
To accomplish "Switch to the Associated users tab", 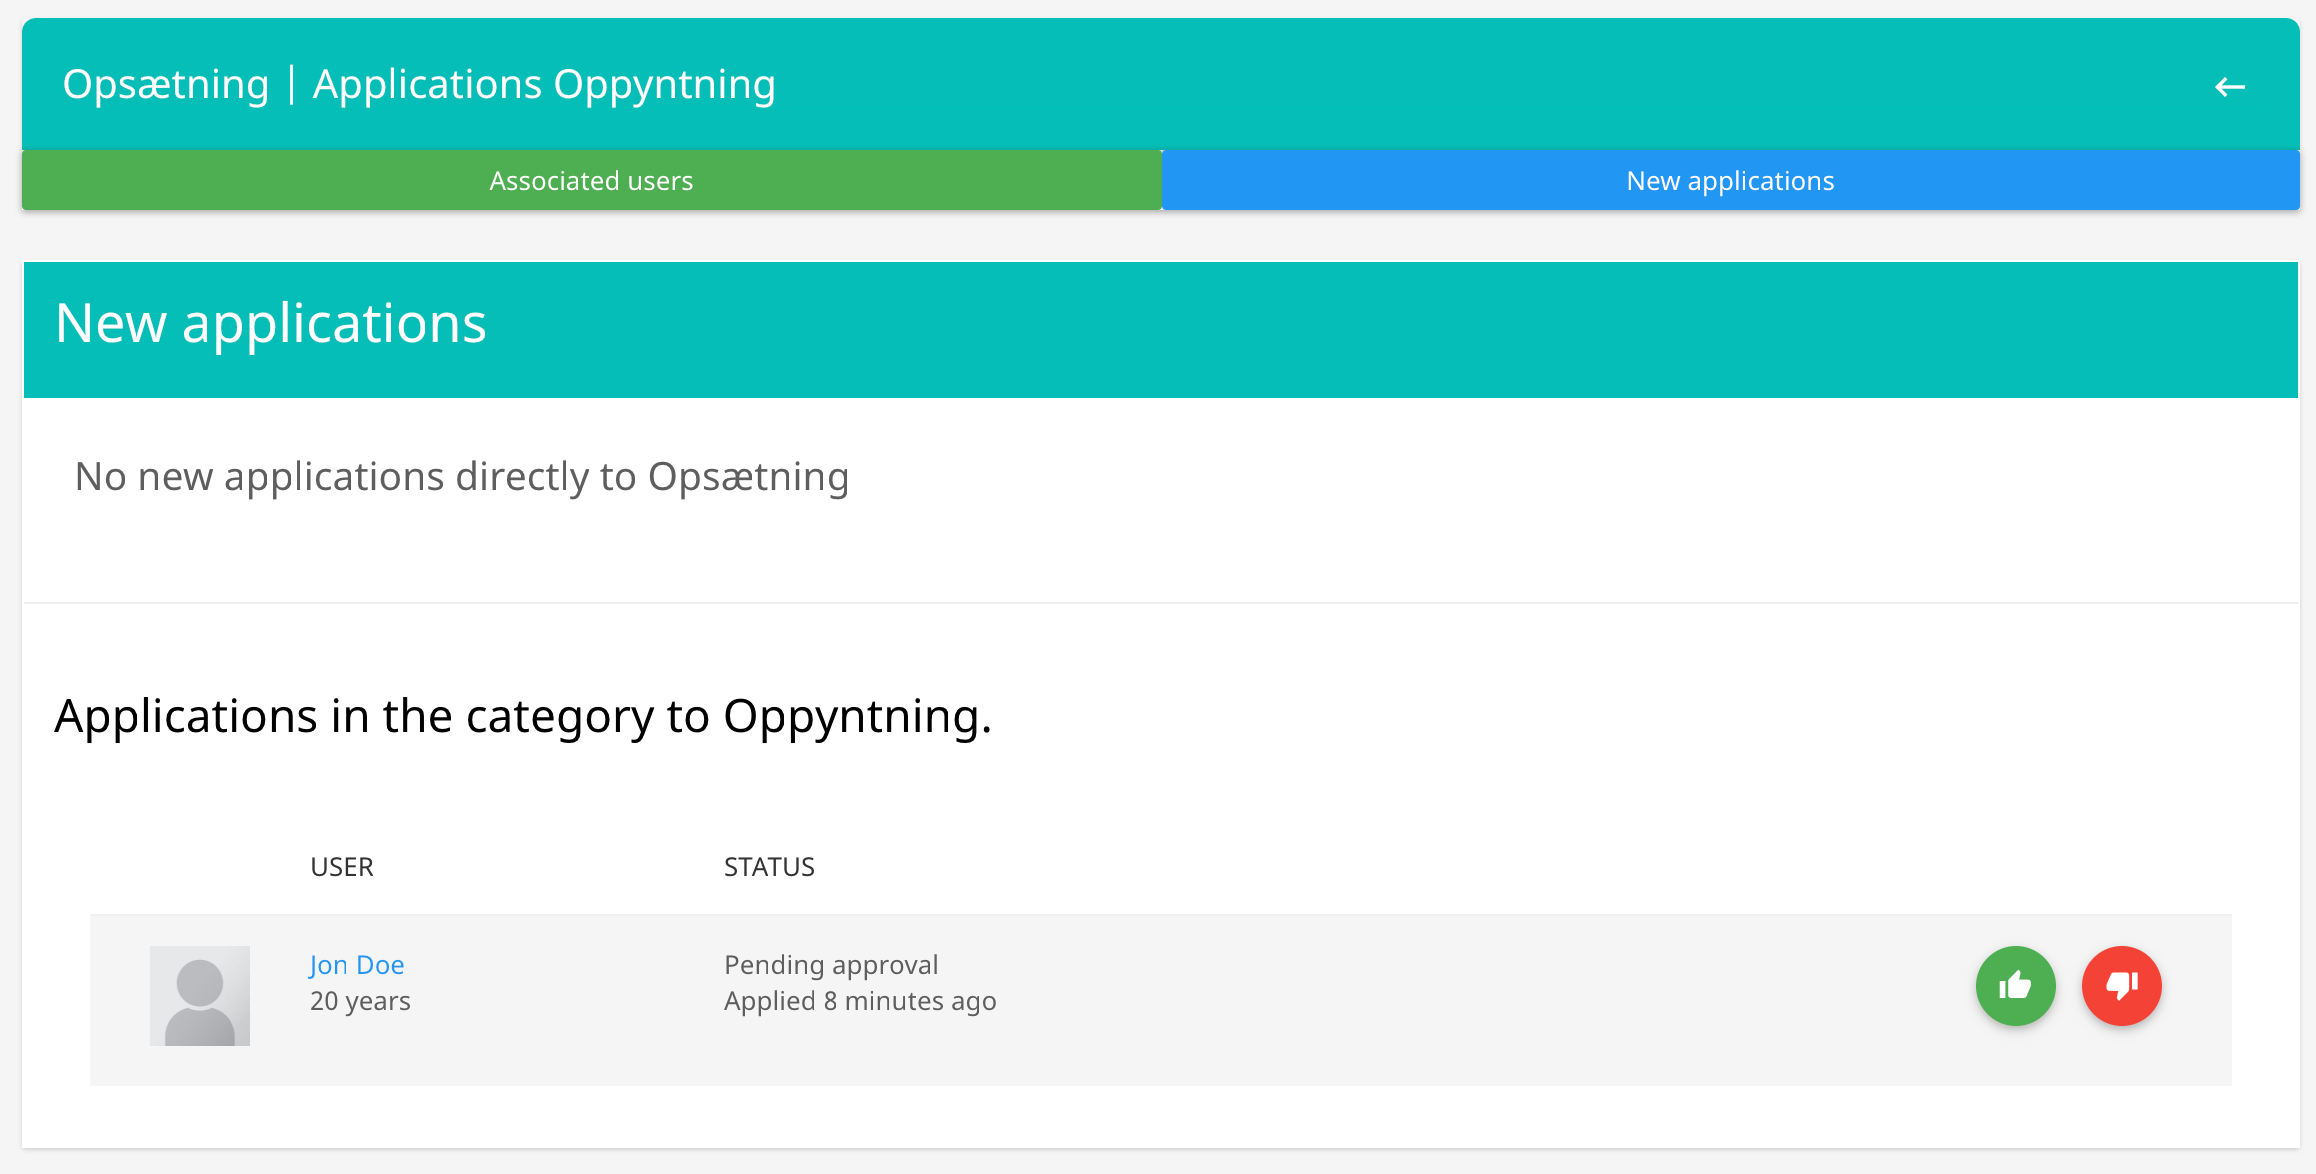I will click(x=591, y=180).
